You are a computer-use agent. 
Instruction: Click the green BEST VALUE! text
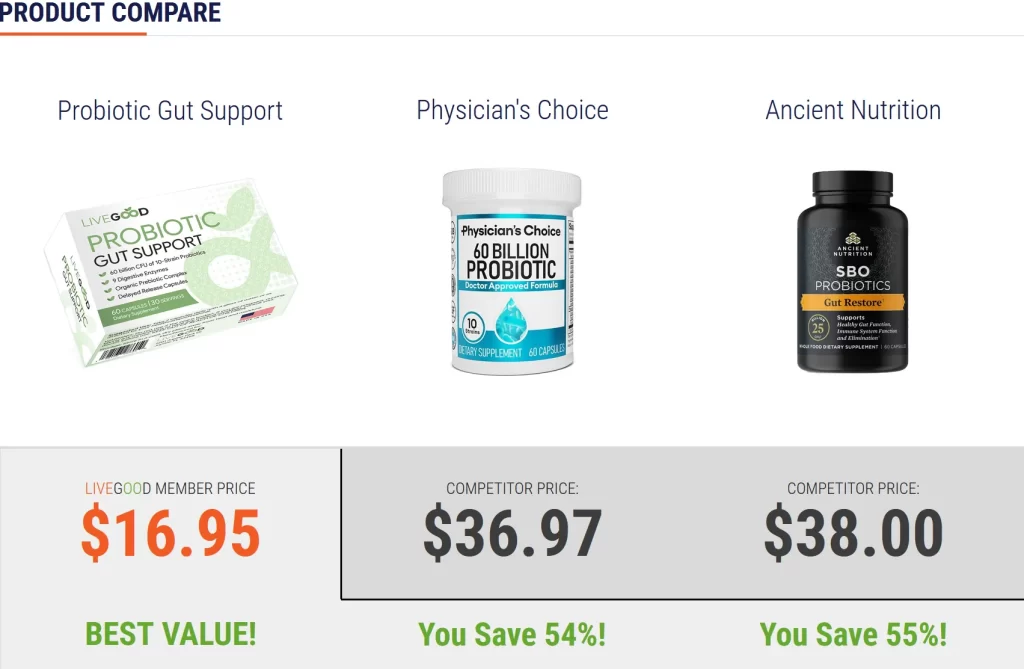tap(170, 633)
